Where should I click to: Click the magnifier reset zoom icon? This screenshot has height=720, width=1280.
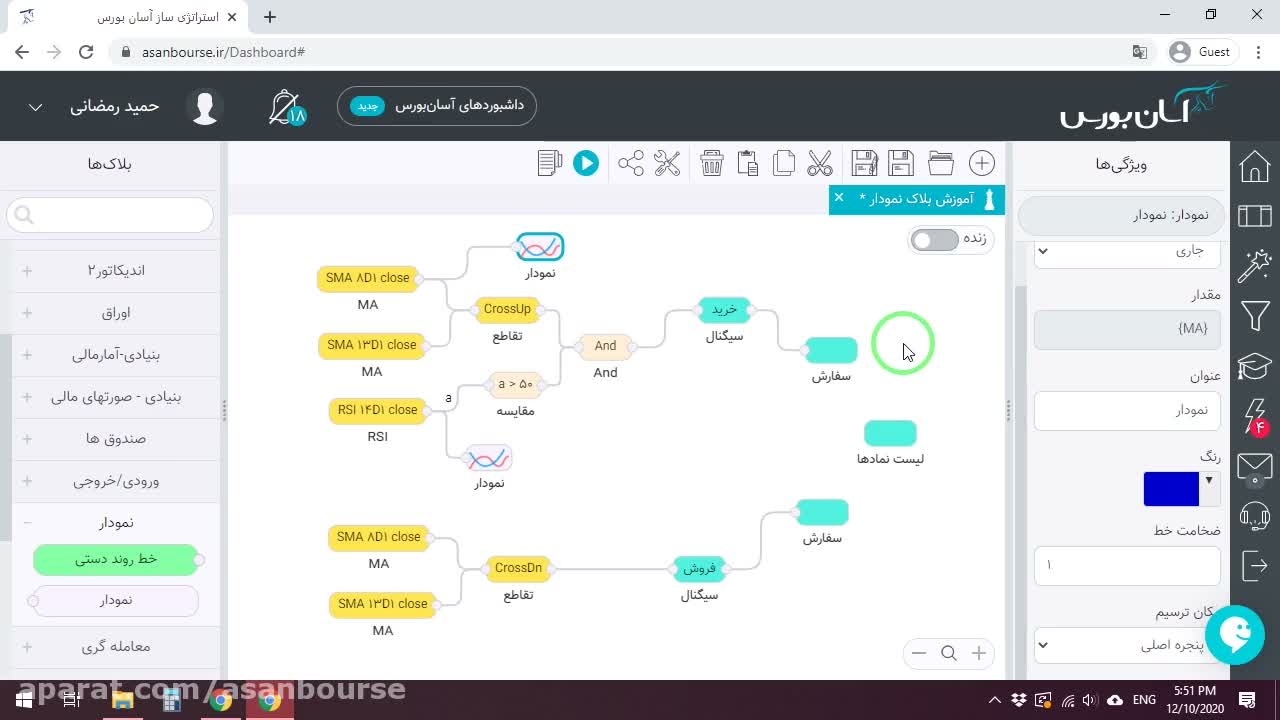pos(949,653)
